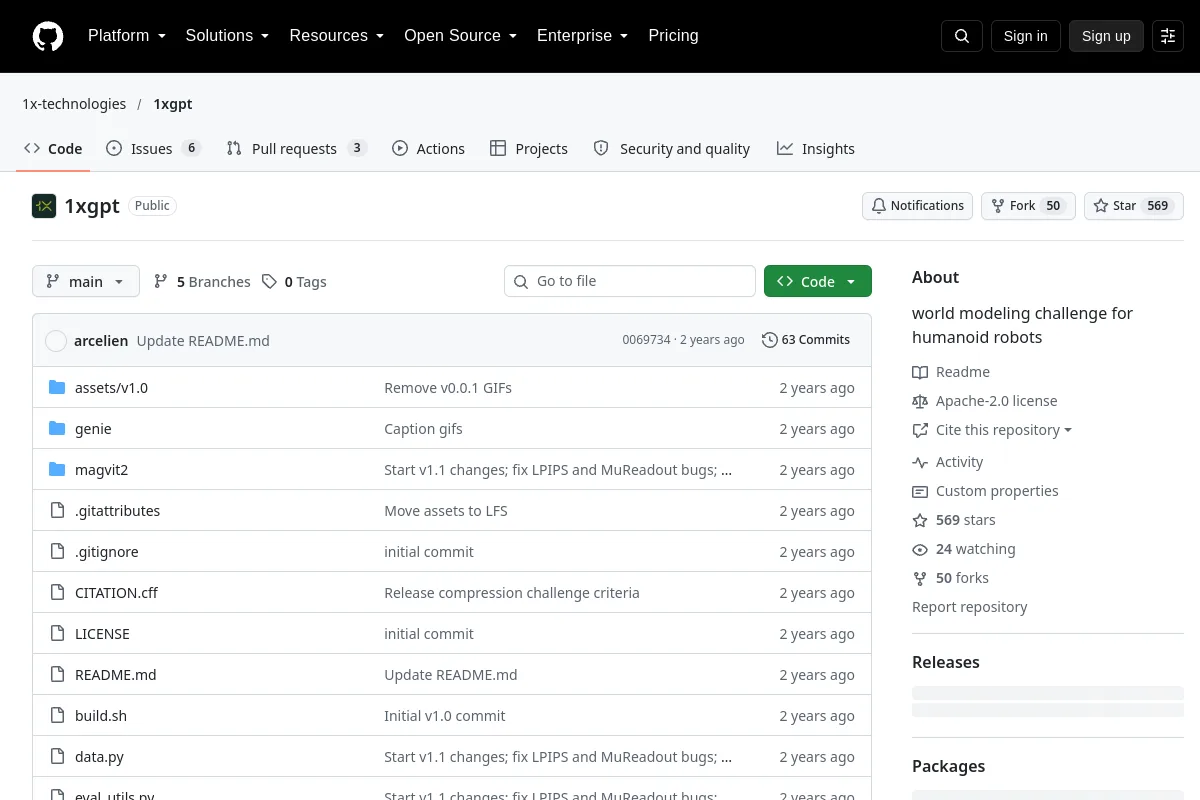This screenshot has height=800, width=1200.
Task: Open 'Remove v0.0.1 GIFs' commit
Action: 448,388
